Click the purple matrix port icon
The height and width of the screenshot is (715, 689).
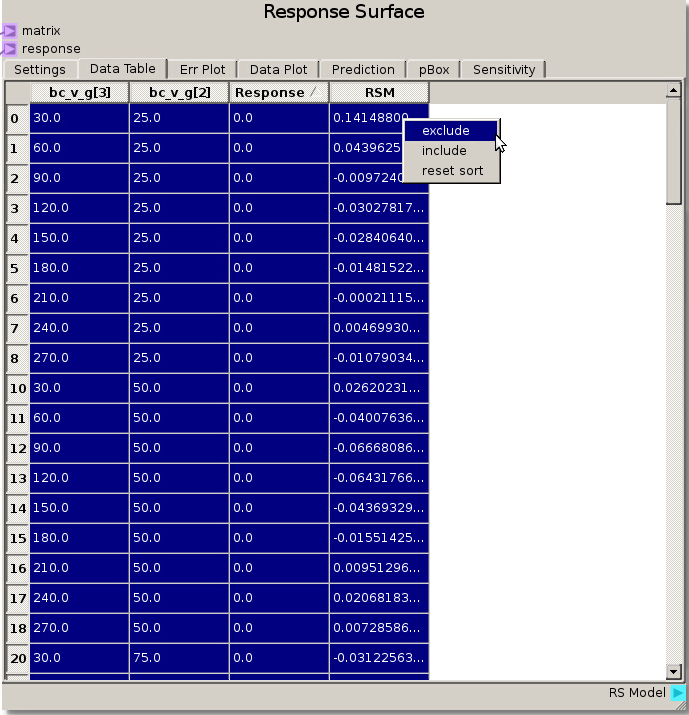(9, 31)
